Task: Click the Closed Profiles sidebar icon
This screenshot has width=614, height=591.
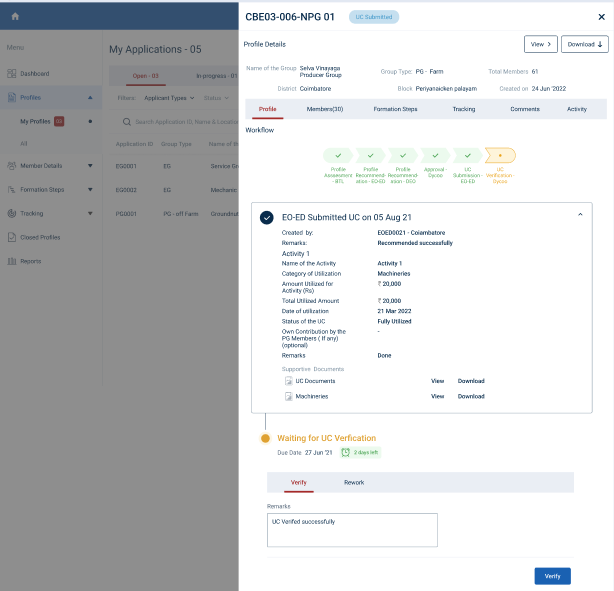Action: point(11,237)
